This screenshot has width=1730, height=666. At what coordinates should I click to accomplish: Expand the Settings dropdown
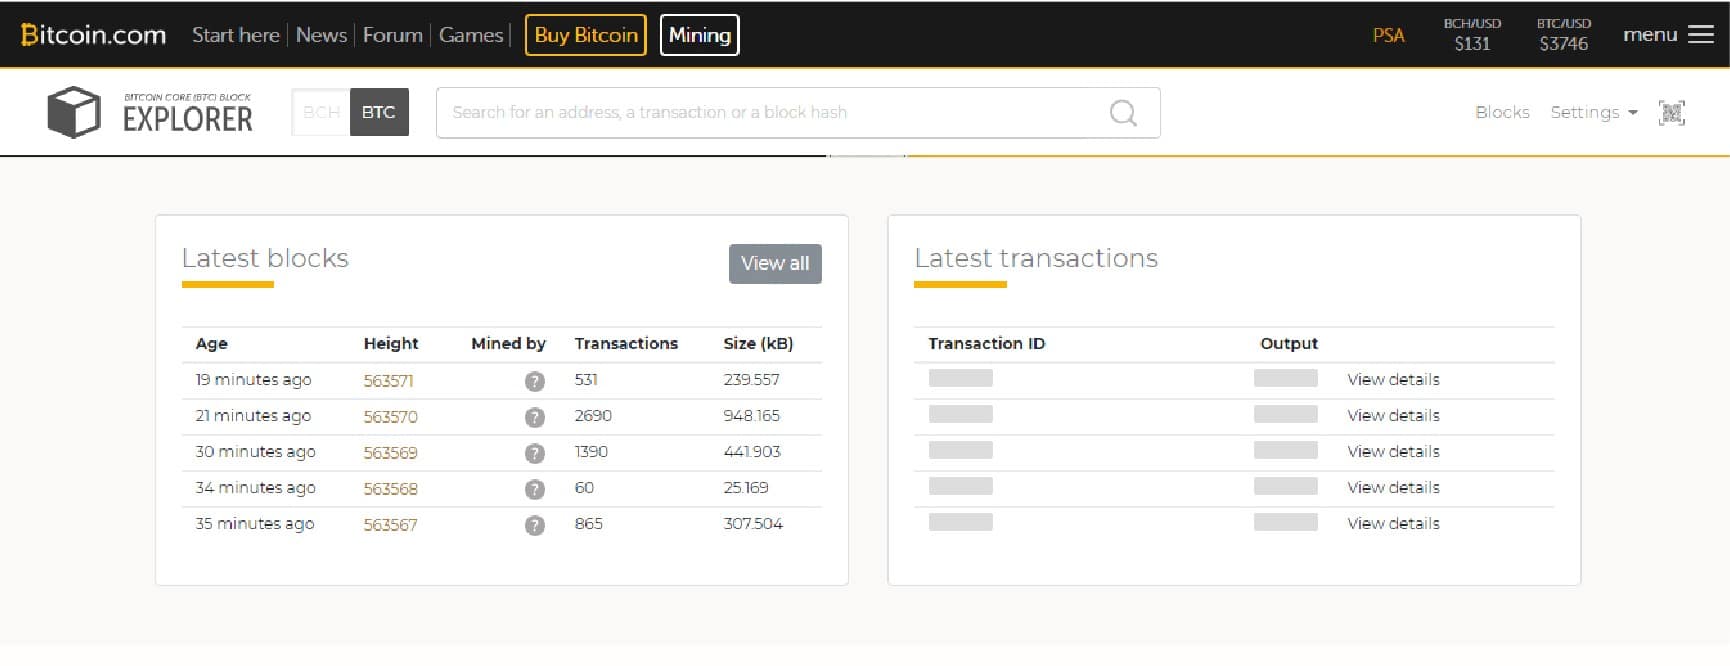click(1594, 112)
